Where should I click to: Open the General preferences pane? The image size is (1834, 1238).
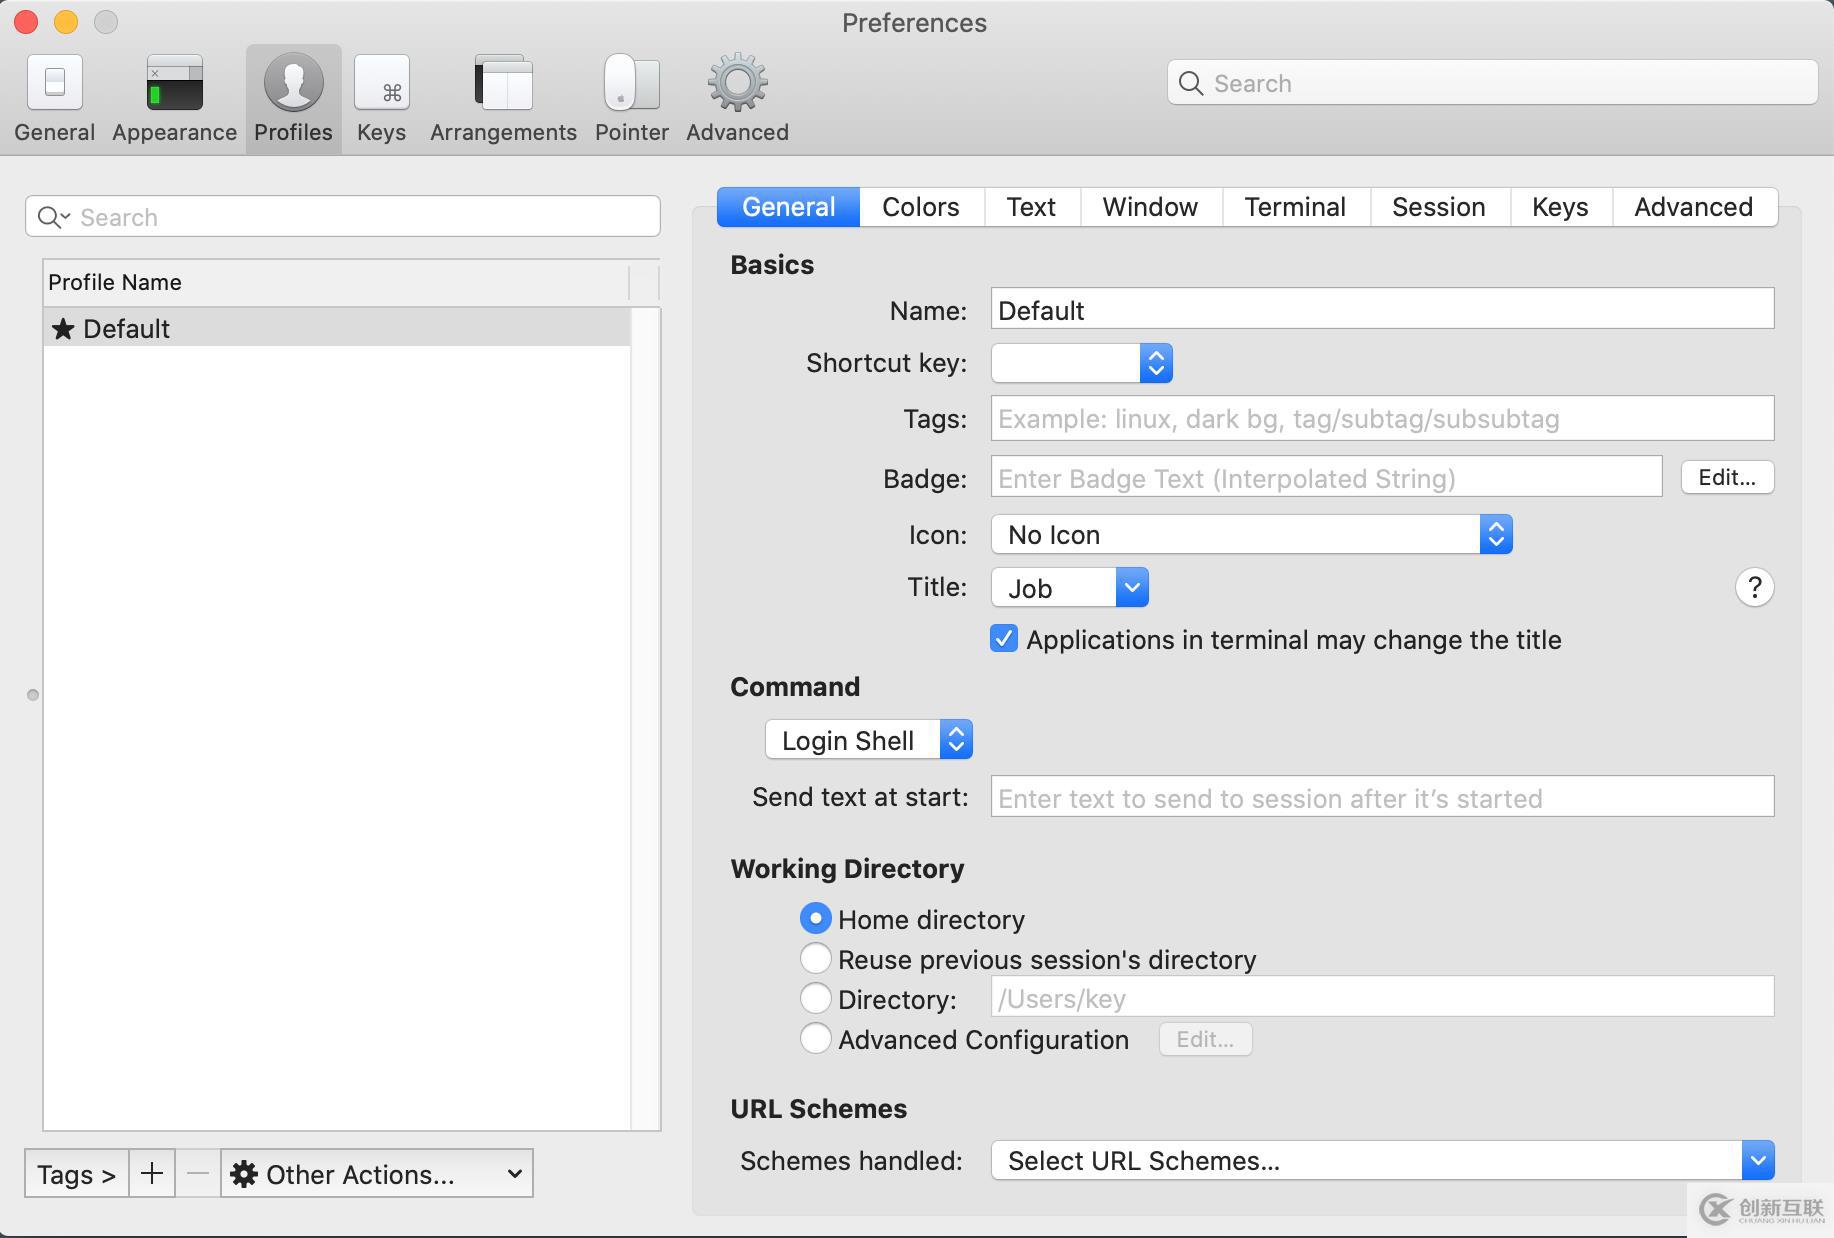point(54,95)
